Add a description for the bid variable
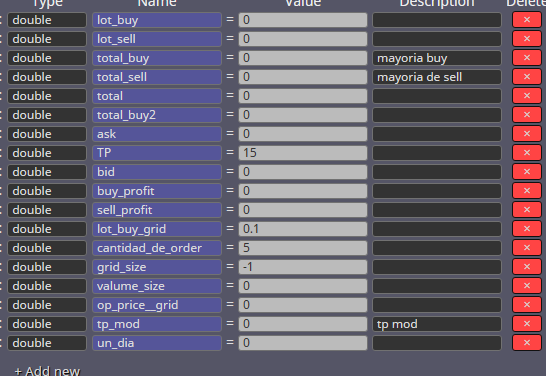Screen dimensions: 546x376 (x=437, y=172)
